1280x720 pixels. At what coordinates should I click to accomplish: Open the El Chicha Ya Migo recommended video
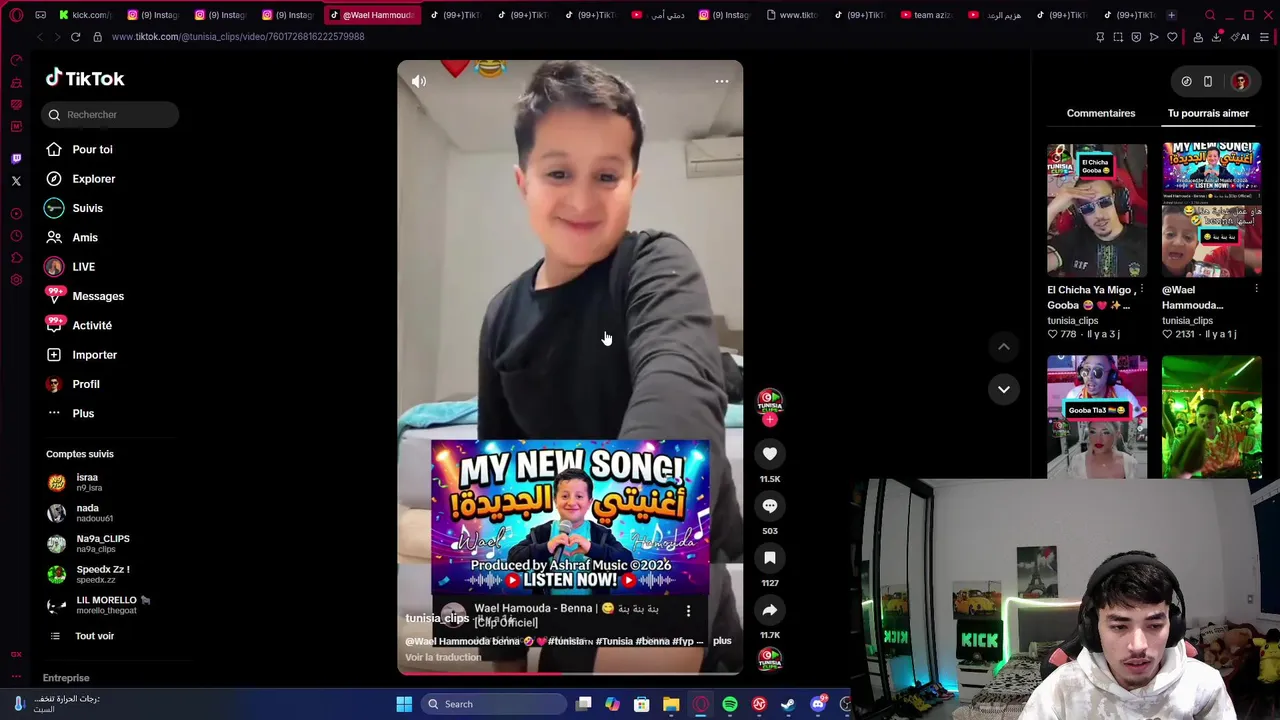[1097, 210]
